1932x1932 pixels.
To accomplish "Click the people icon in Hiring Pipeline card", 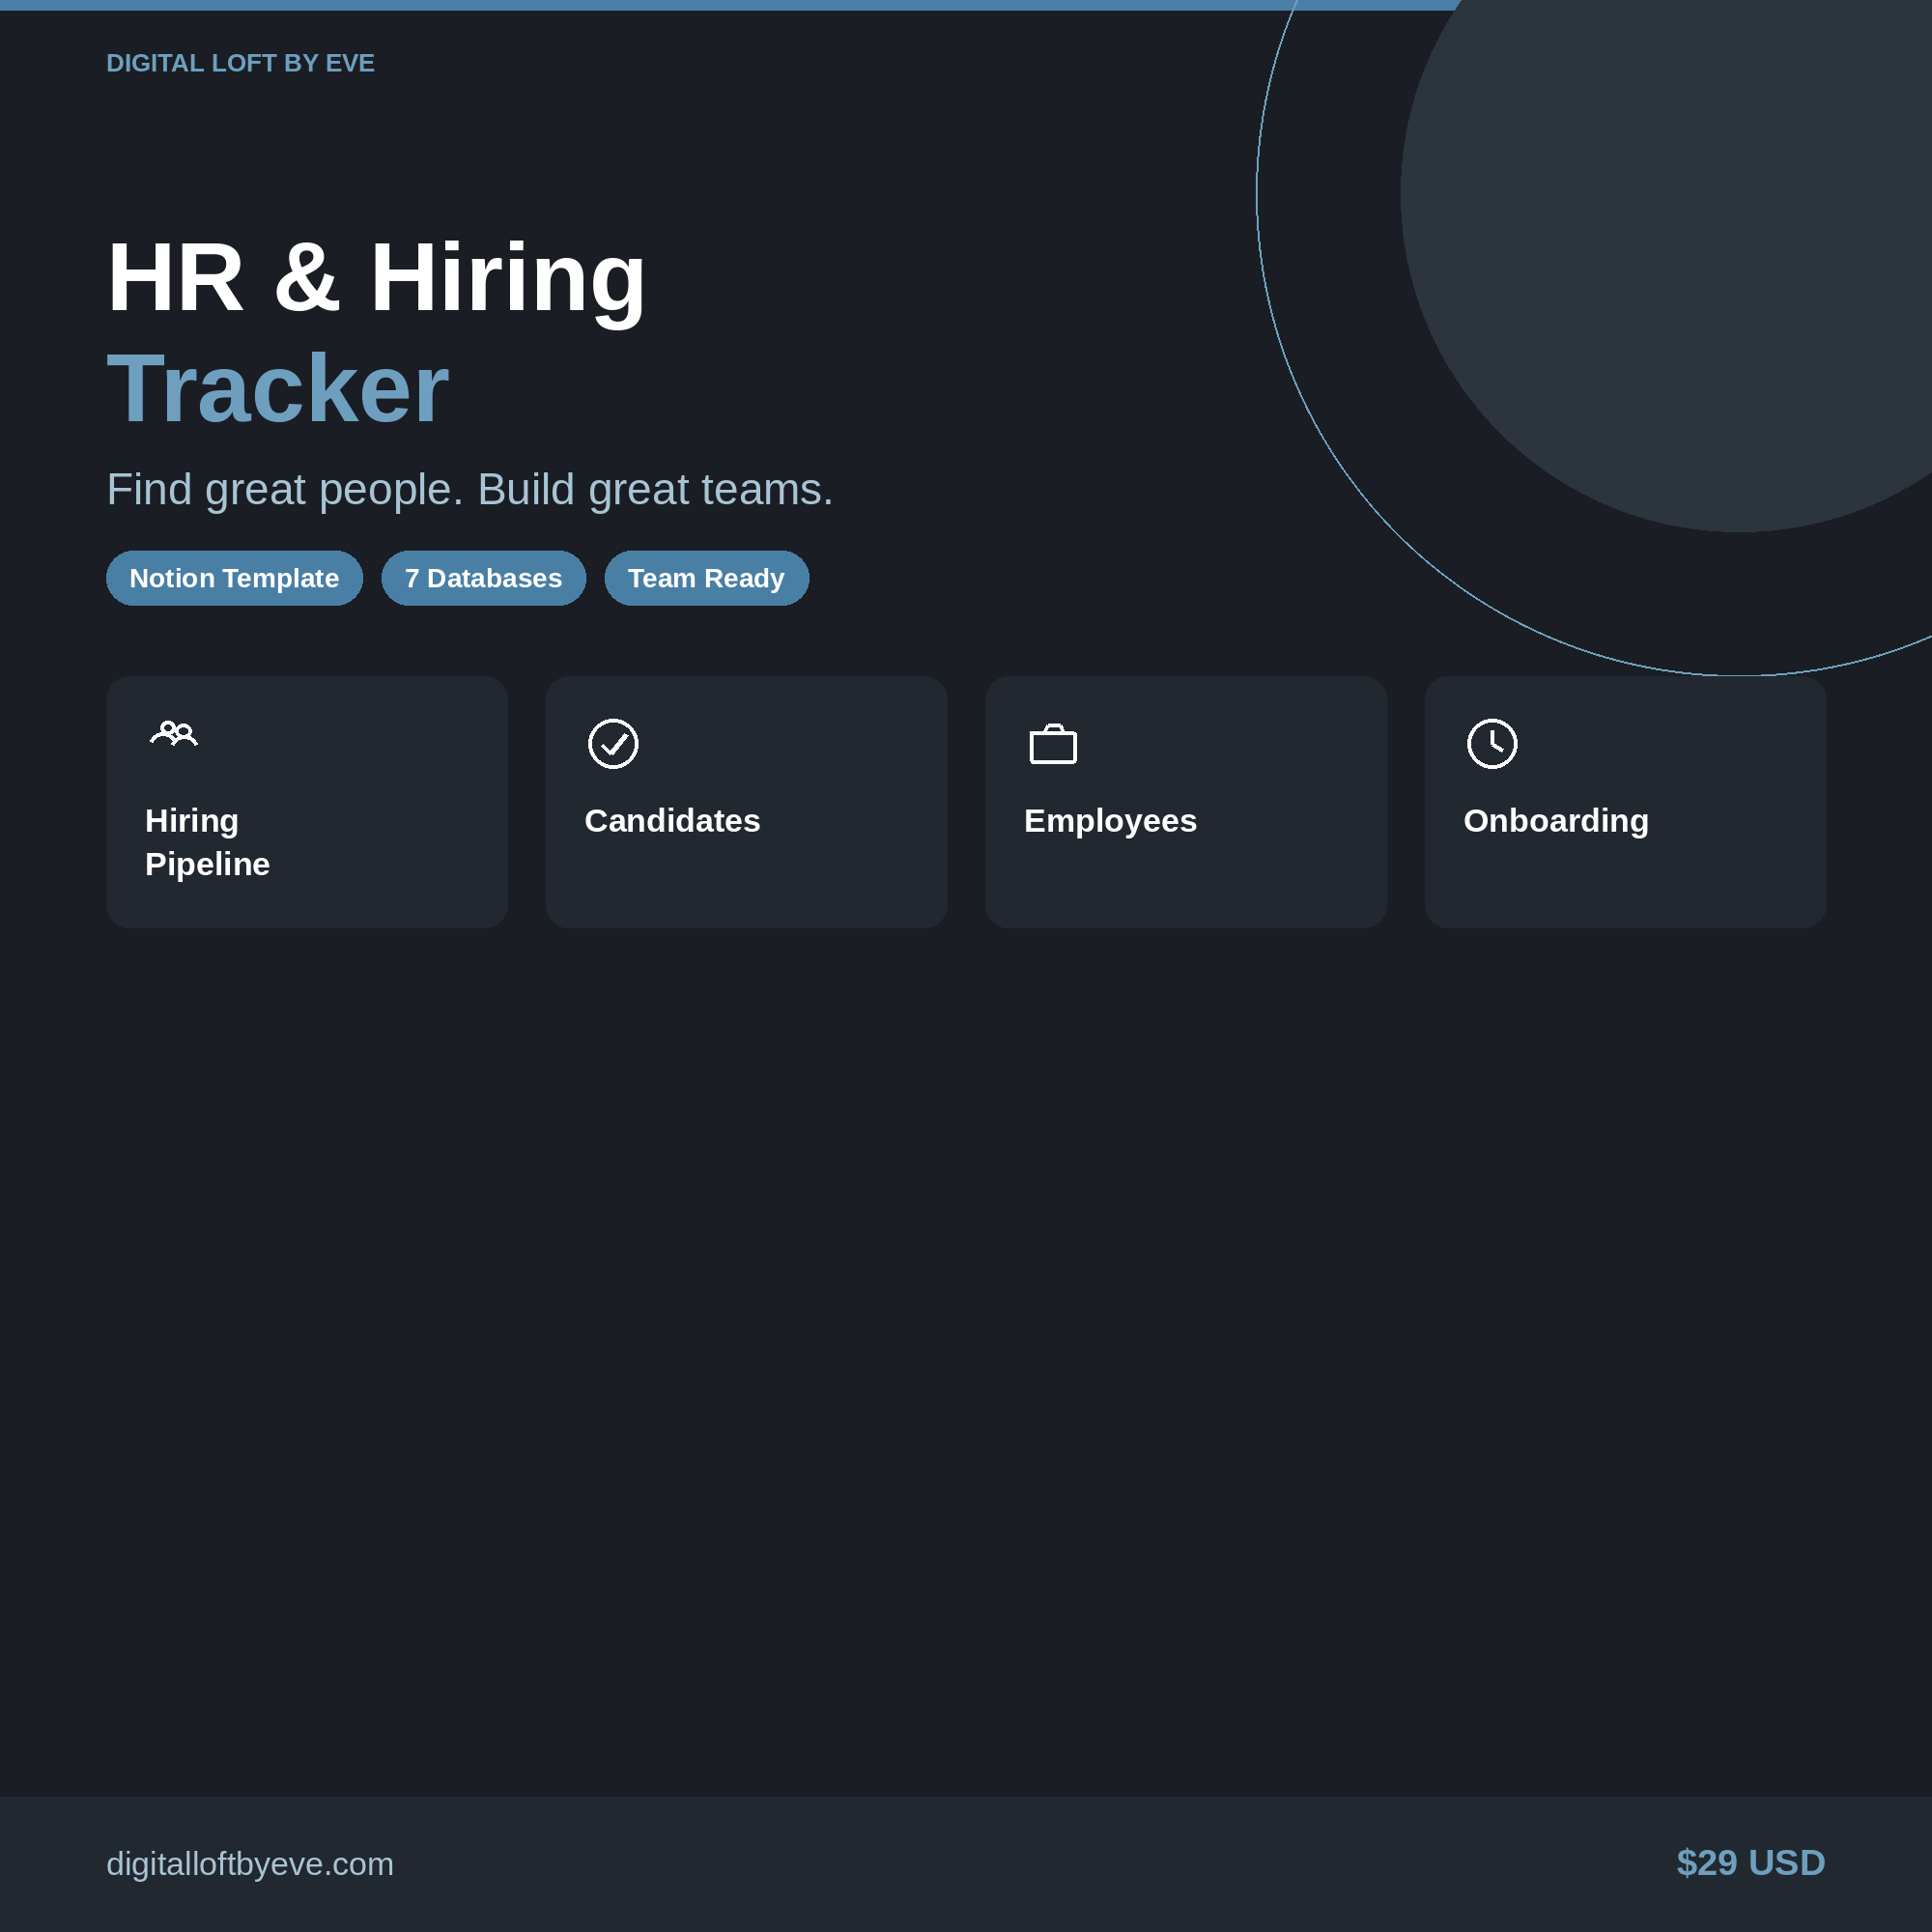I will point(174,734).
